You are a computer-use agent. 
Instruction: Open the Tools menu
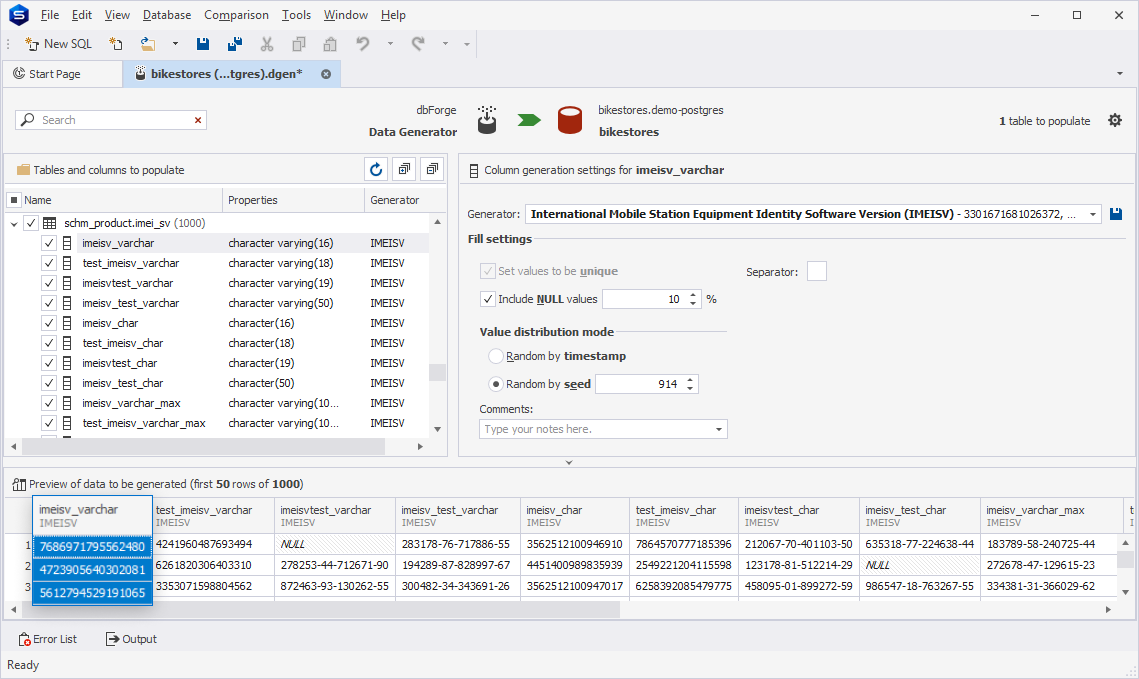[296, 15]
